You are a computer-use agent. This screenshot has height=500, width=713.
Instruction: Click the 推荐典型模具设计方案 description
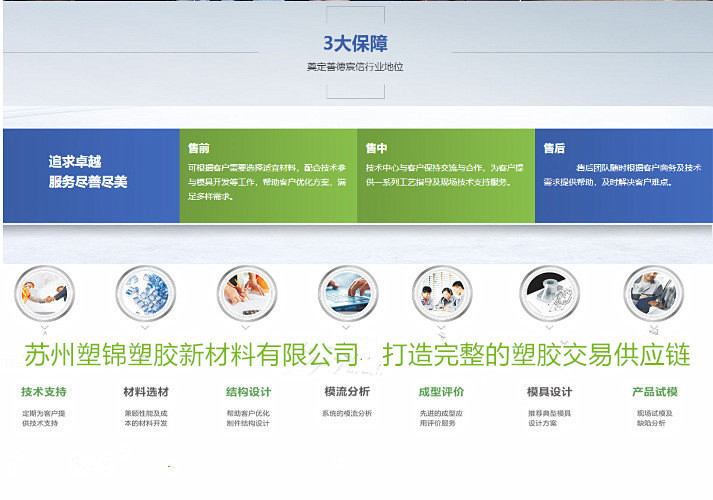coord(549,418)
